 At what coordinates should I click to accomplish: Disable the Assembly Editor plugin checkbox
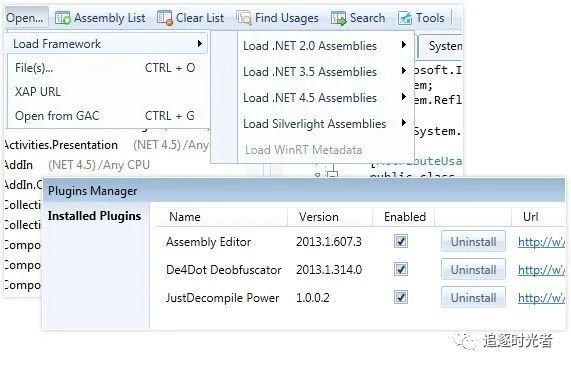coord(401,241)
